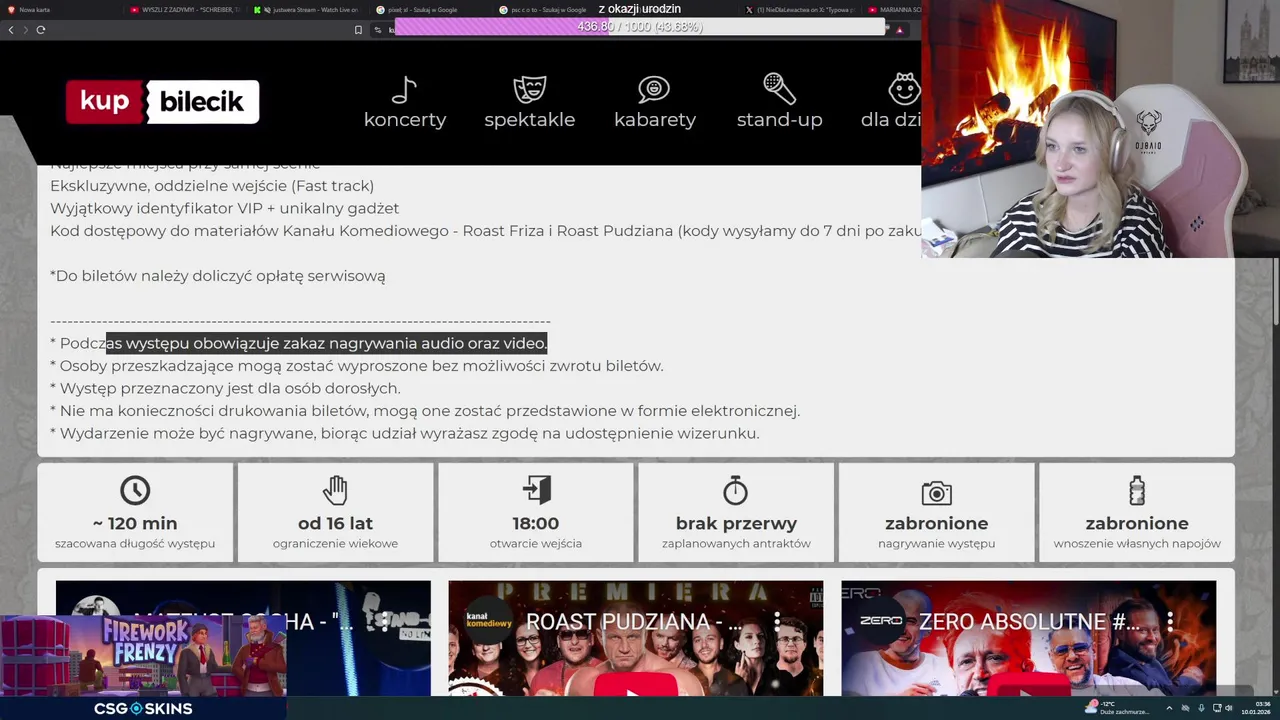Screen dimensions: 1280x720
Task: Click the line starting 'Wydarzenie może być nagrywane'
Action: (405, 433)
